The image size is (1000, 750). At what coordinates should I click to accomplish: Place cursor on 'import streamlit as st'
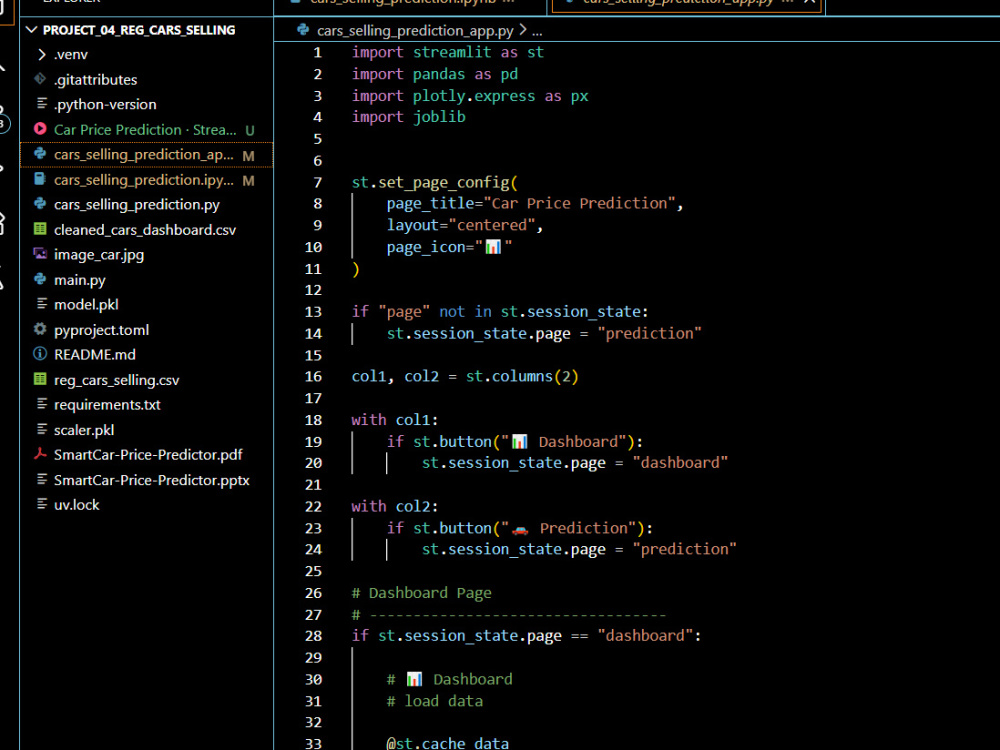pyautogui.click(x=448, y=52)
